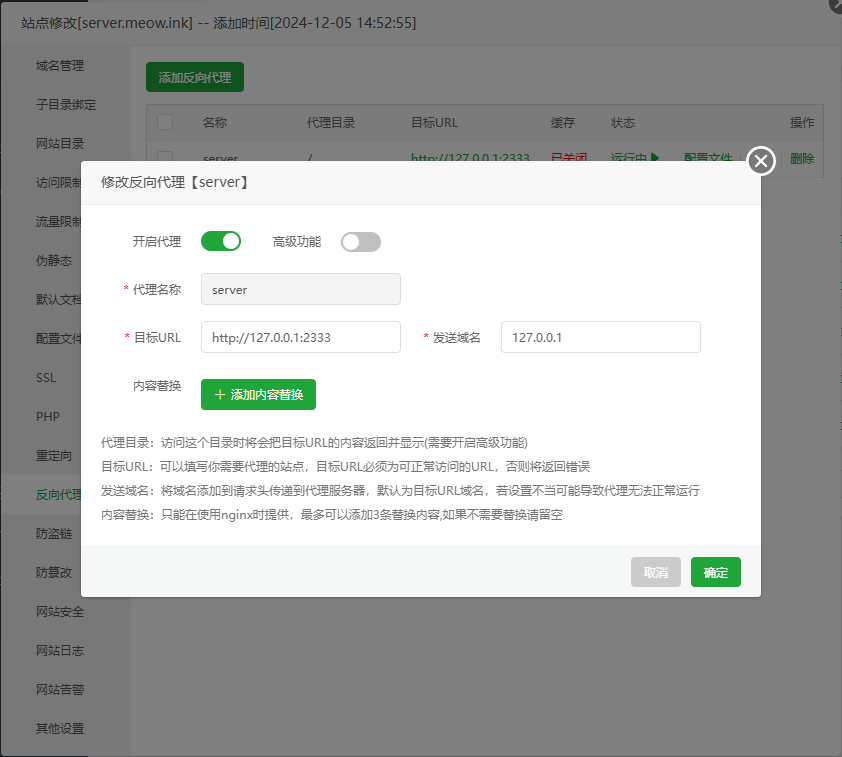Image resolution: width=842 pixels, height=757 pixels.
Task: Enable the 高级功能 switch
Action: click(x=361, y=241)
